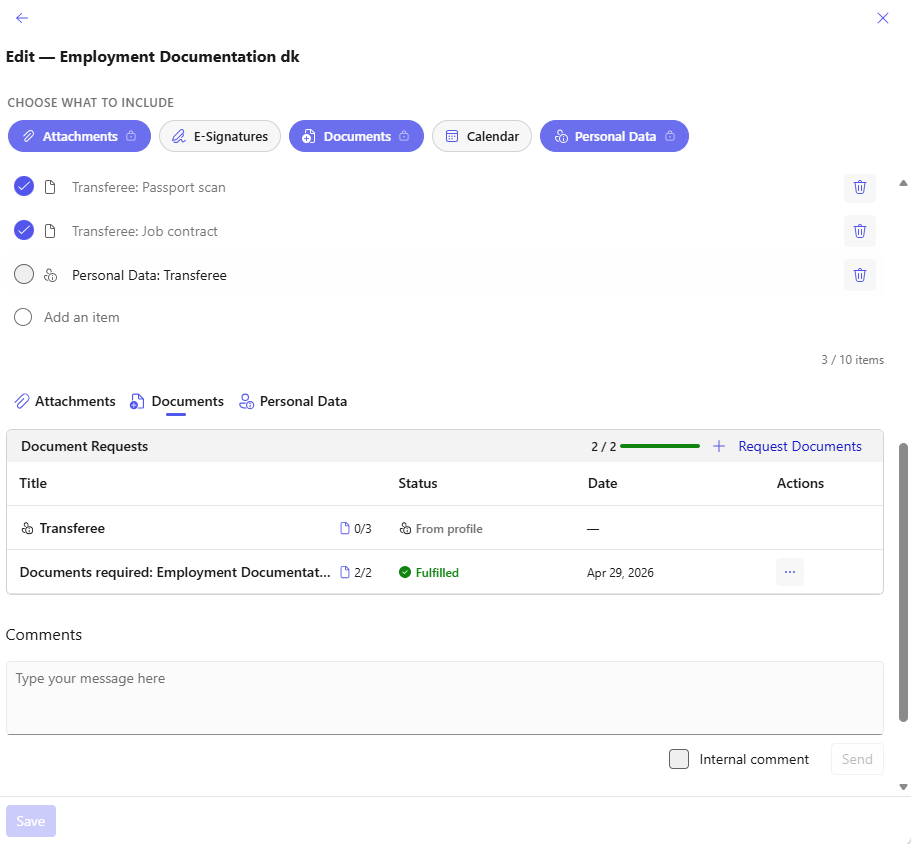Uncheck the Job contract item

click(x=24, y=230)
